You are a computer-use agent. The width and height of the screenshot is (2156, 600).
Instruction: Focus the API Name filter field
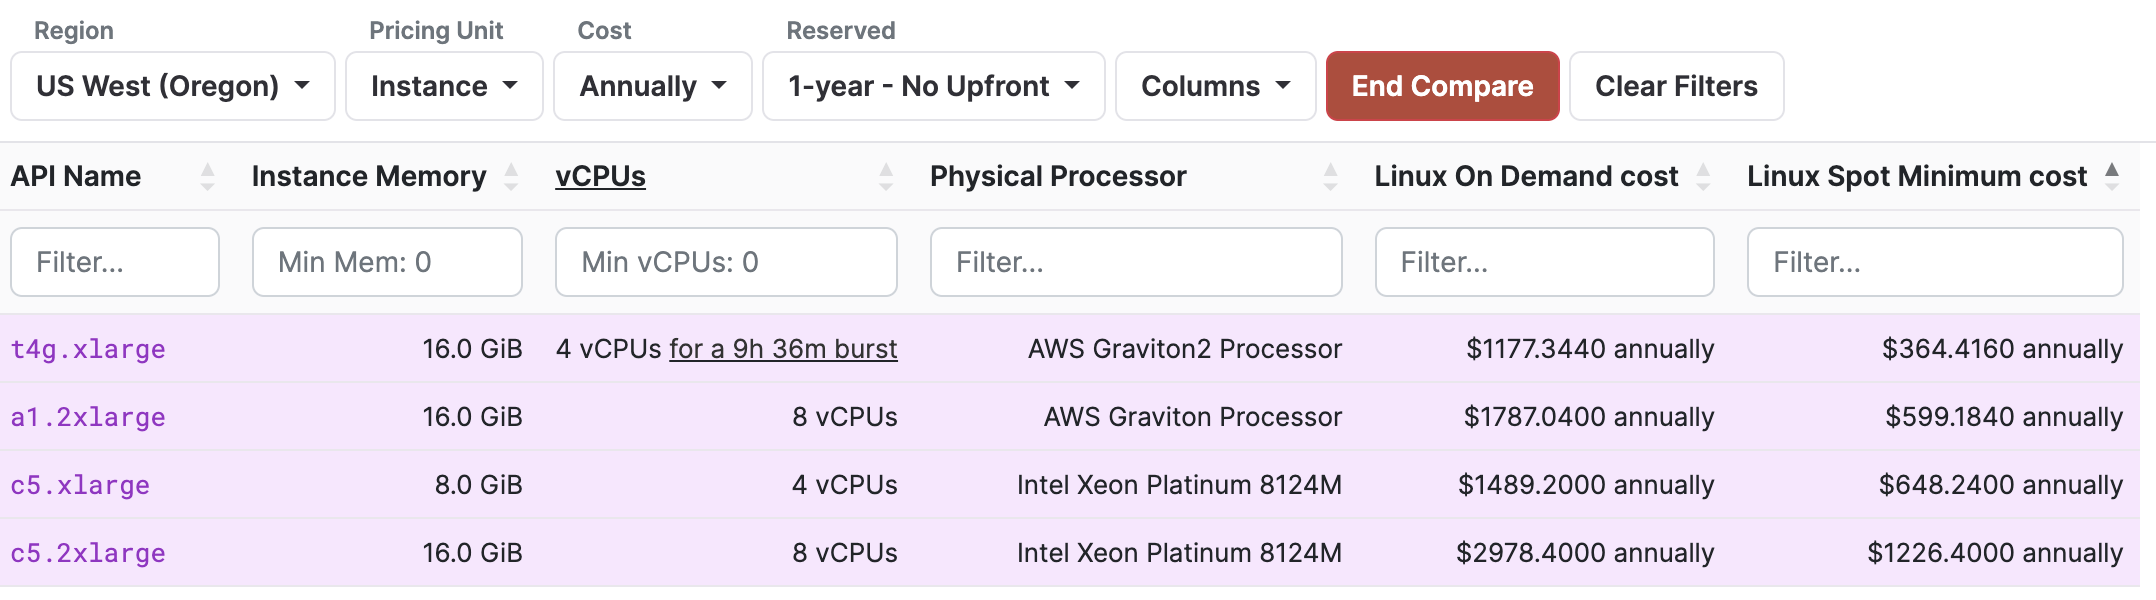115,262
